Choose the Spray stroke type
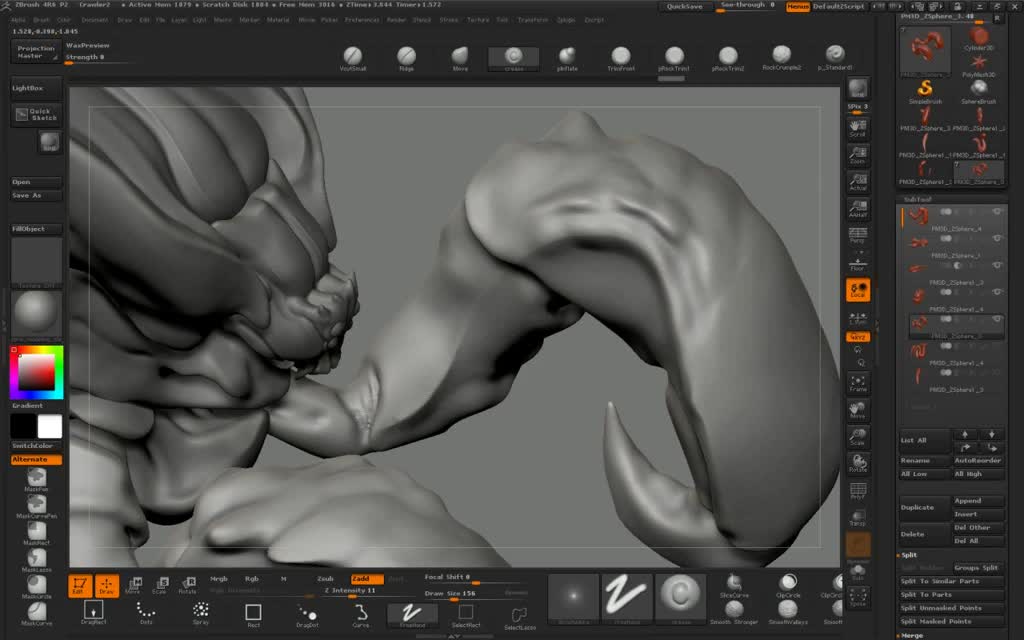The height and width of the screenshot is (640, 1024). (200, 613)
